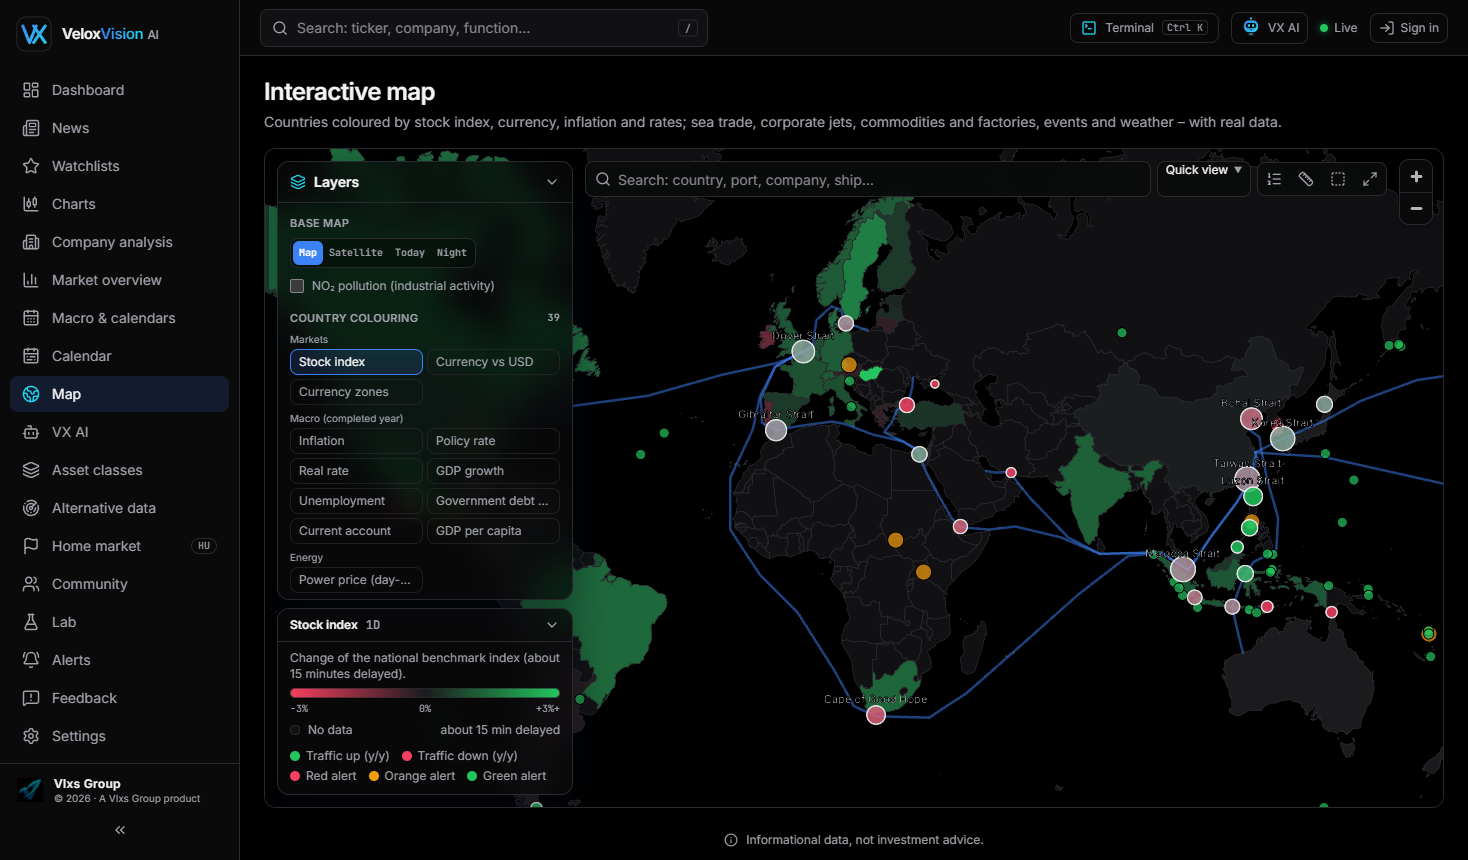
Task: Click the stock index gradient colour bar
Action: coord(425,693)
